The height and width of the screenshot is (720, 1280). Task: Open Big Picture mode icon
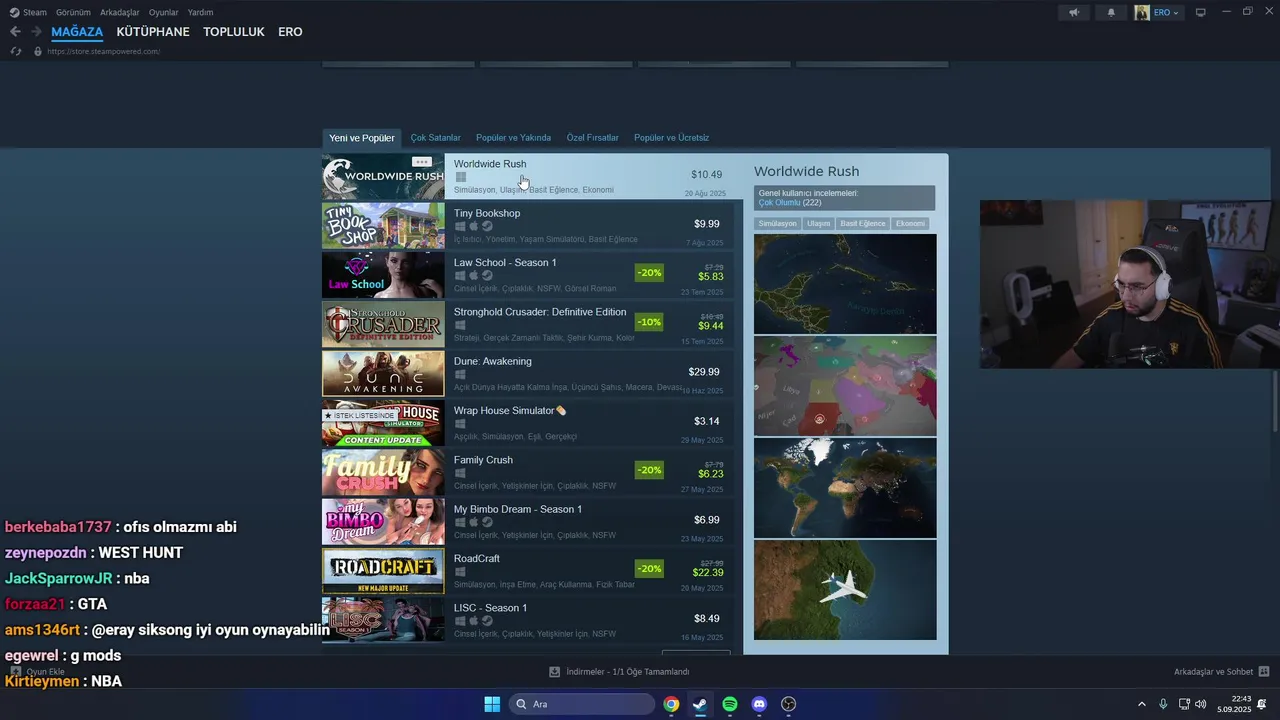(x=1201, y=12)
